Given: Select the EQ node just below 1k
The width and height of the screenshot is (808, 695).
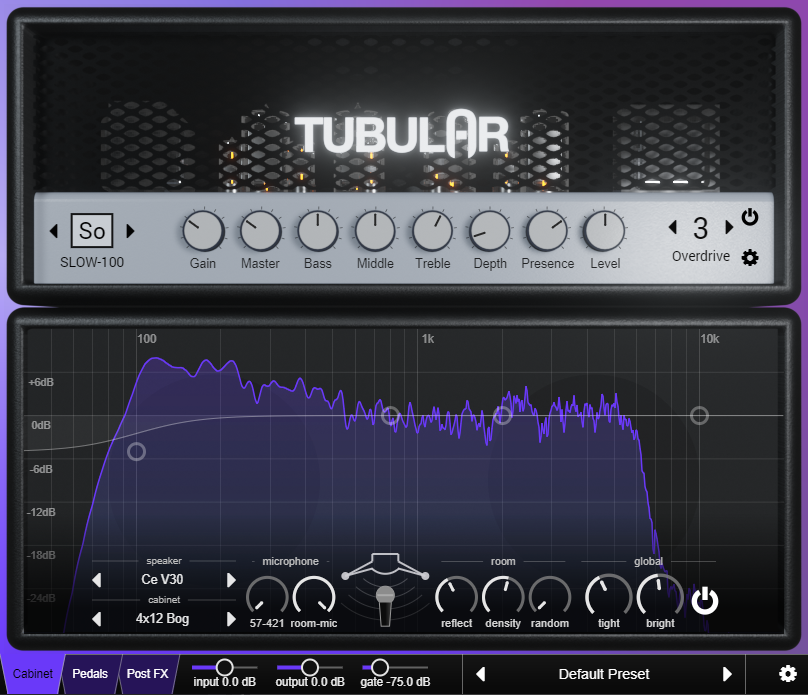Looking at the screenshot, I should (391, 415).
